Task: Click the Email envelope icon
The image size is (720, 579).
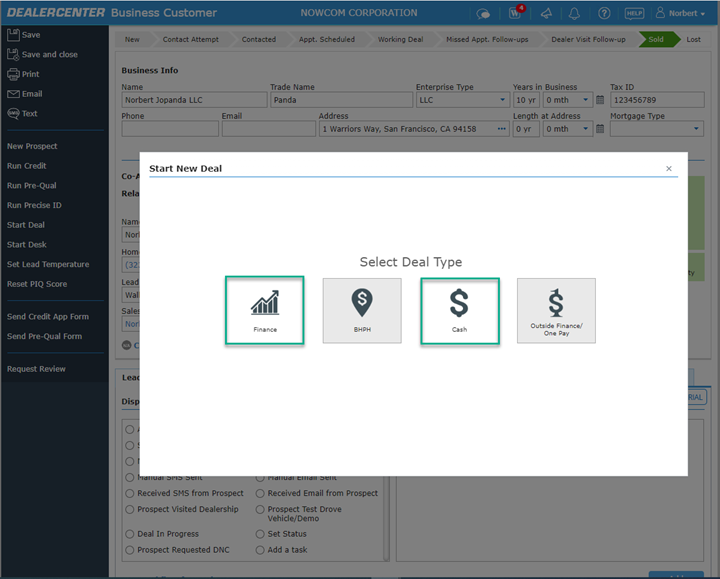Action: coord(13,94)
